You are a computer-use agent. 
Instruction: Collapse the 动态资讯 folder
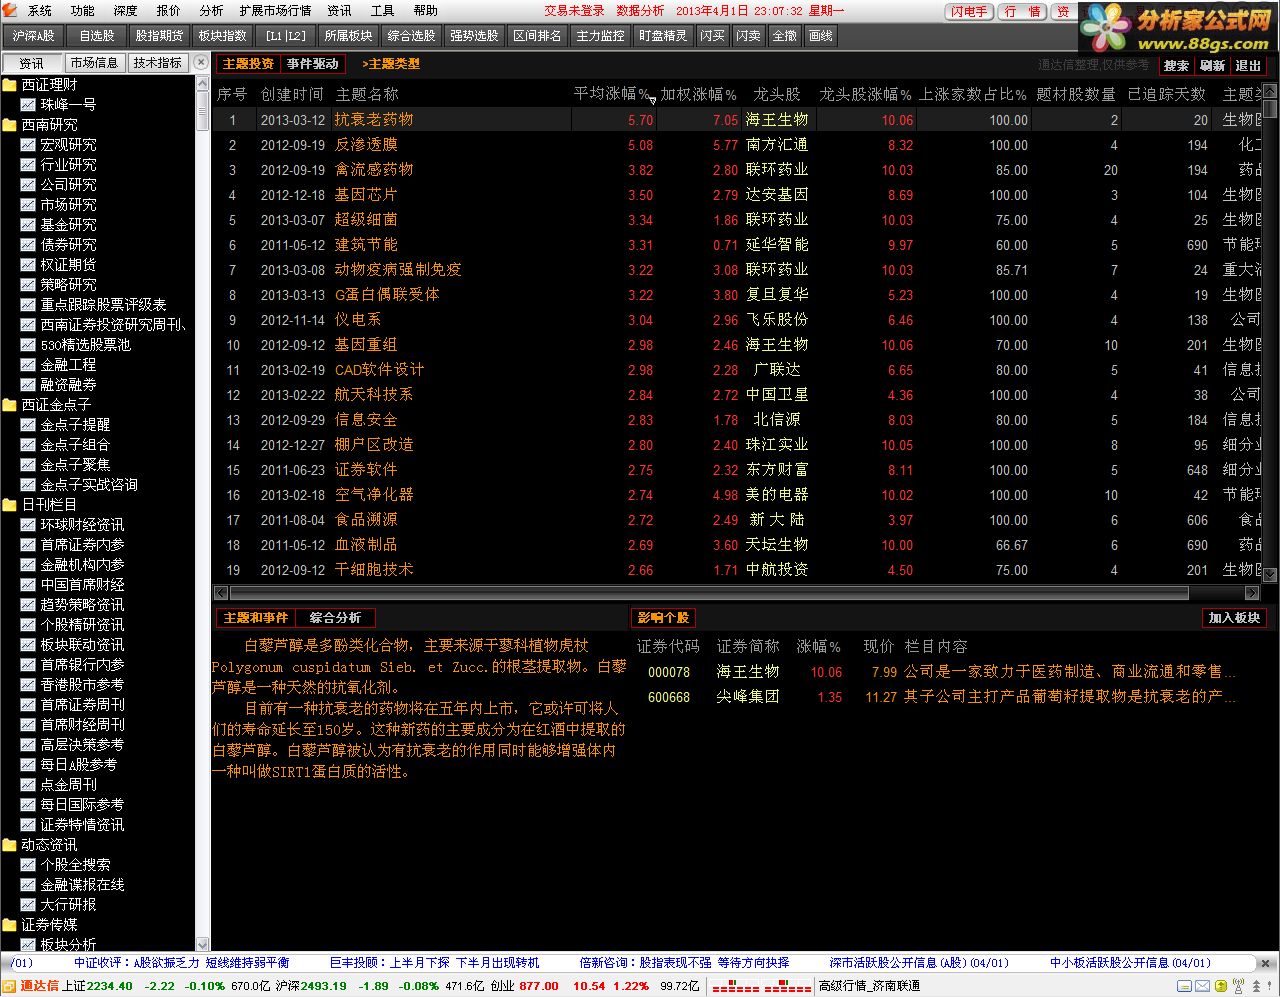[10, 845]
